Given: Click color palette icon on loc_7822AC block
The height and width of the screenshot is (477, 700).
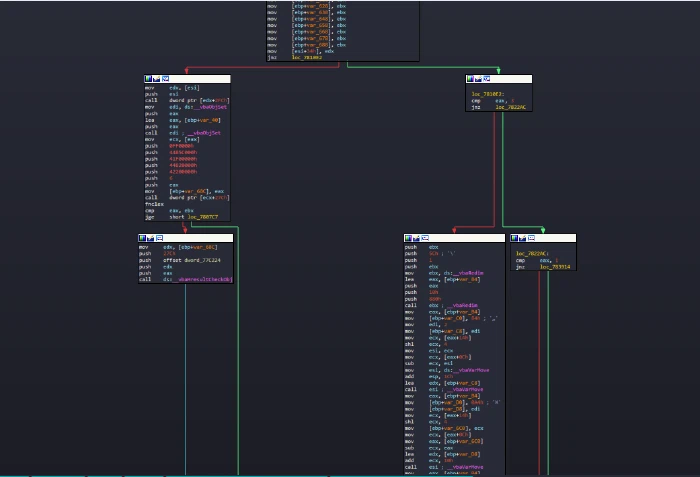Looking at the screenshot, I should pos(515,238).
